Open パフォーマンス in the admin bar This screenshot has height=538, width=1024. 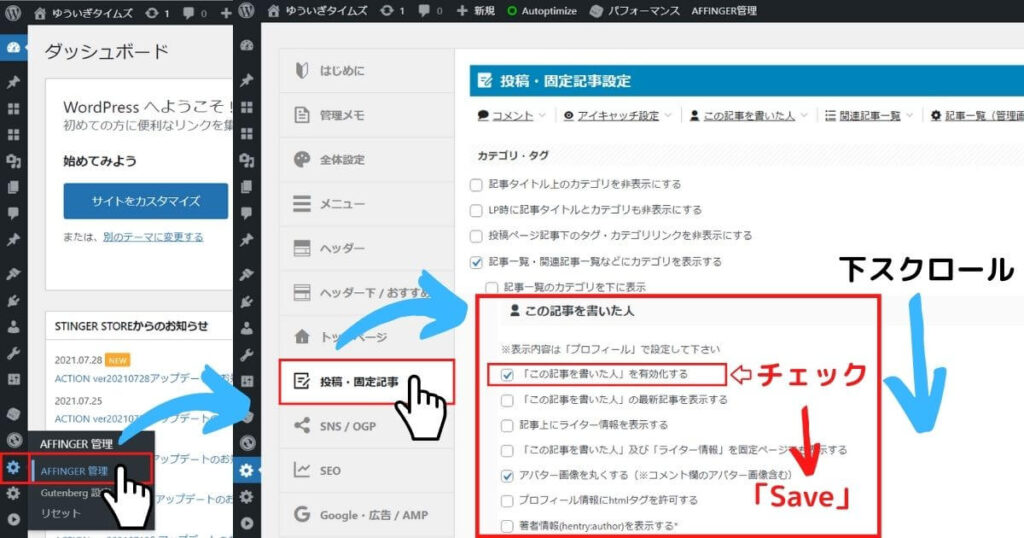click(634, 11)
